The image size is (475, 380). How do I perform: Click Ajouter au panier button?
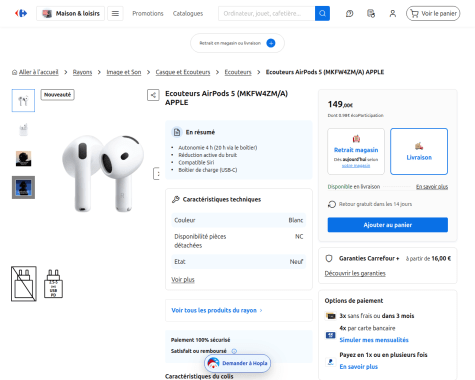click(x=388, y=225)
